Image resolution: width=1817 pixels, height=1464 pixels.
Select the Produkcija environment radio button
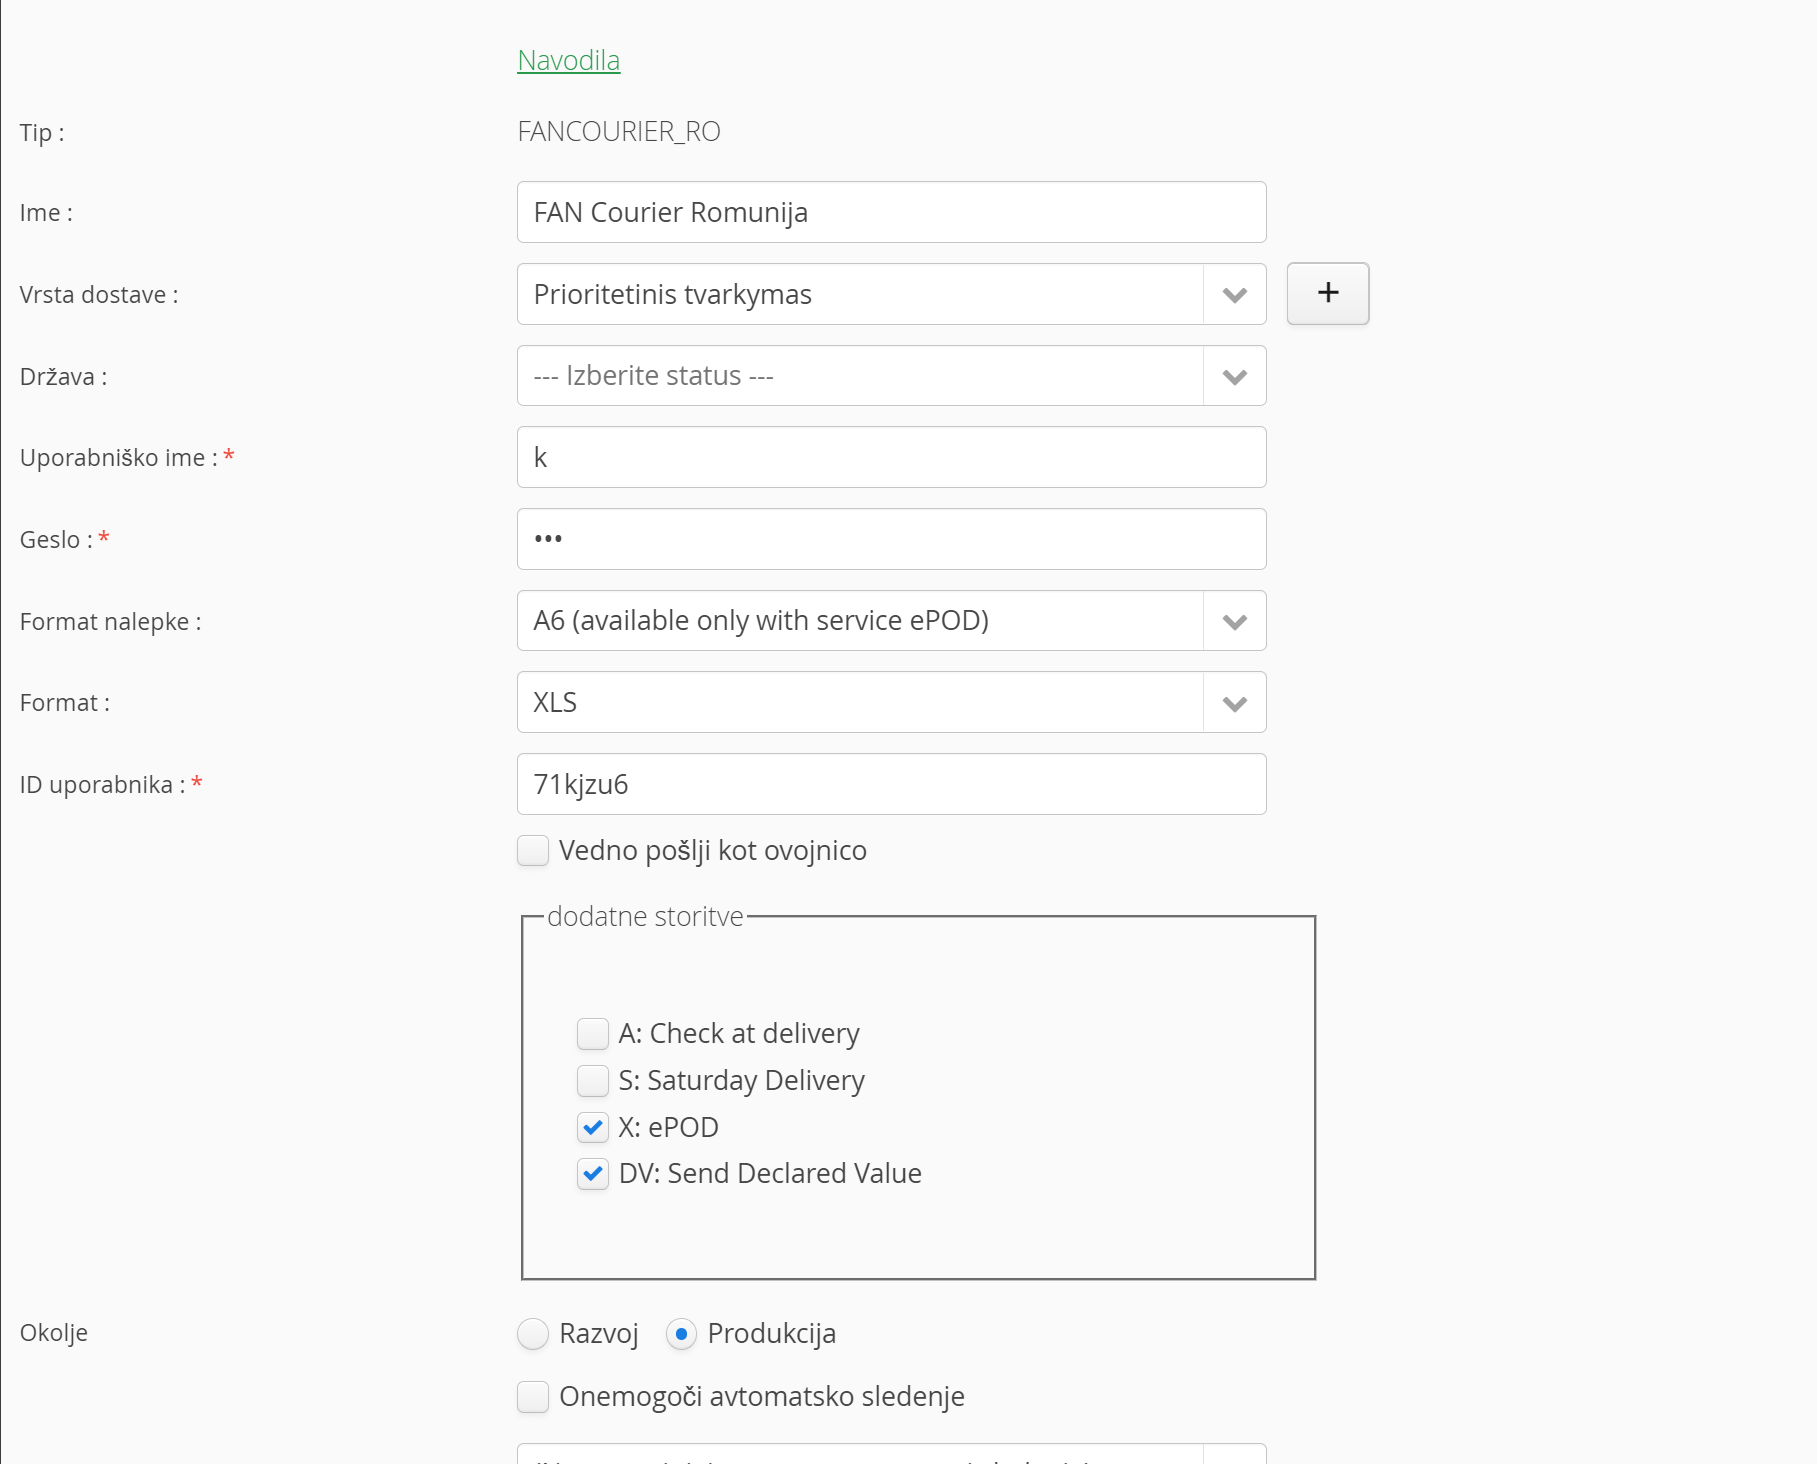point(681,1333)
